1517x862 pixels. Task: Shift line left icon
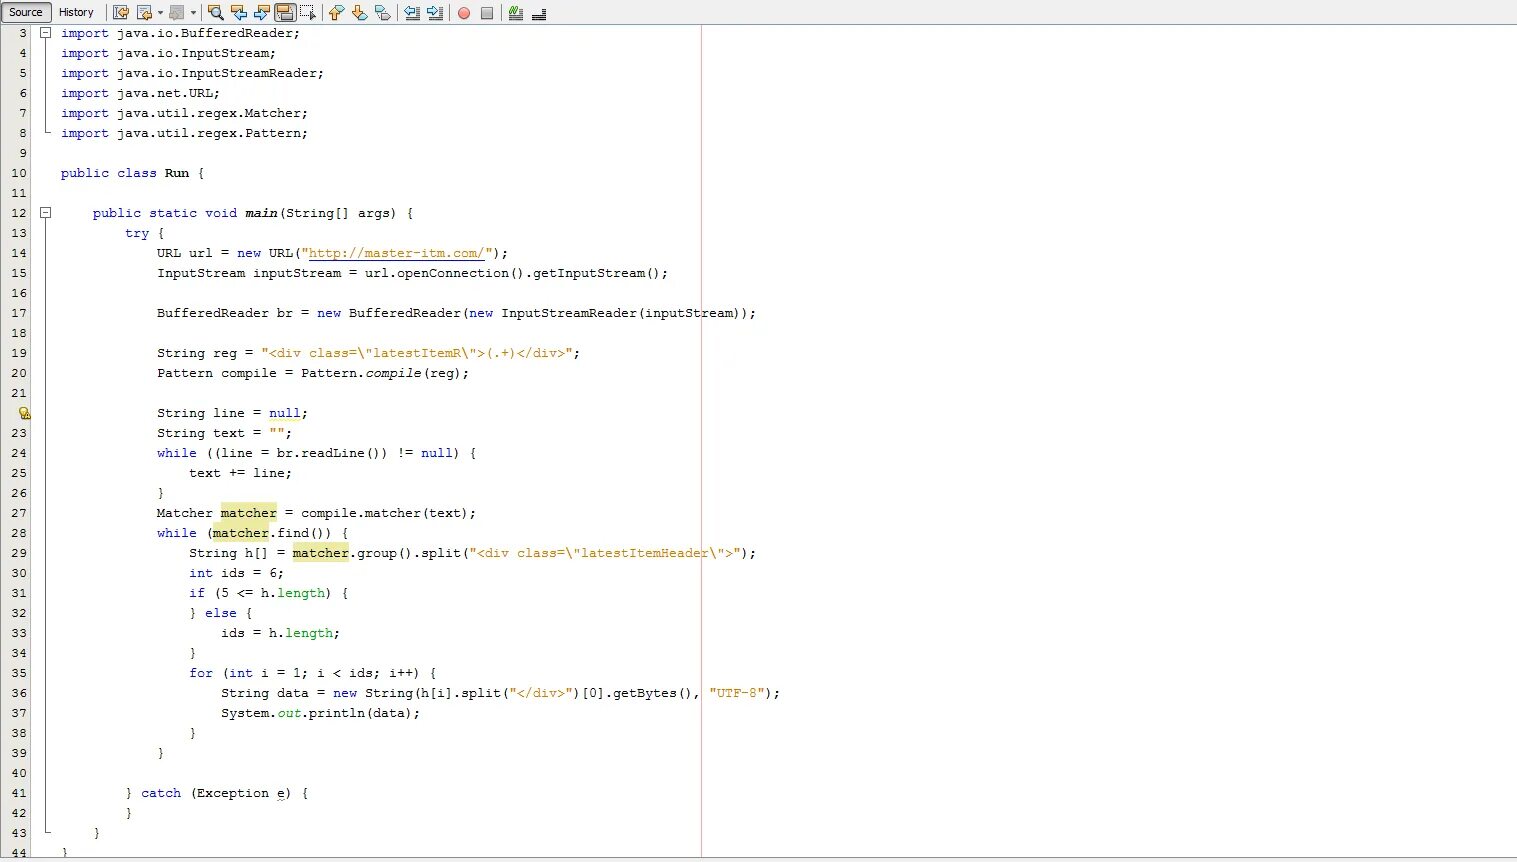[411, 13]
